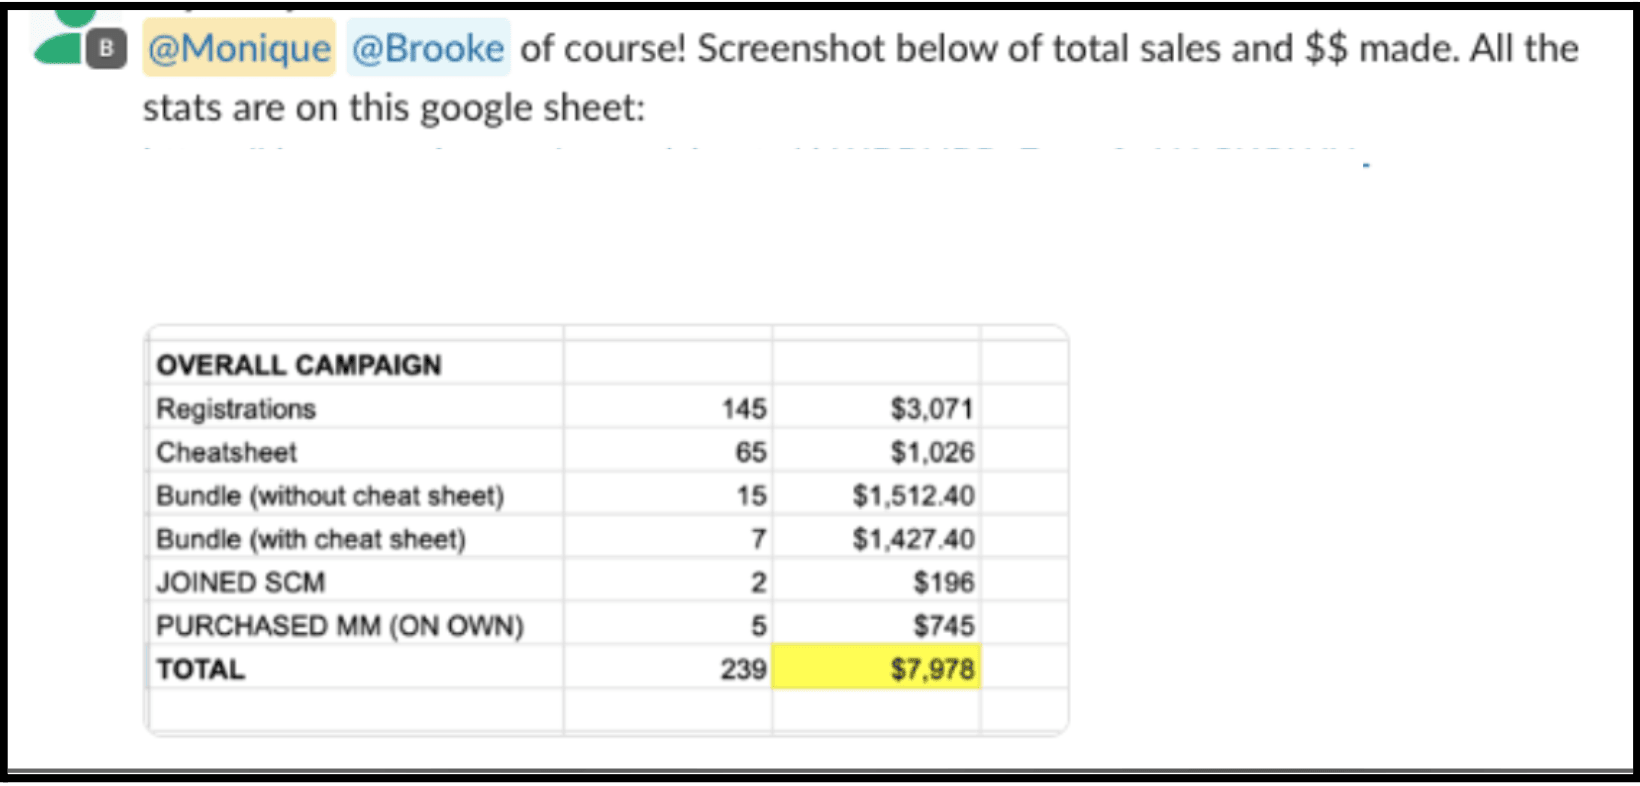Click the Cheatsheet row label
The width and height of the screenshot is (1640, 786).
pyautogui.click(x=227, y=452)
